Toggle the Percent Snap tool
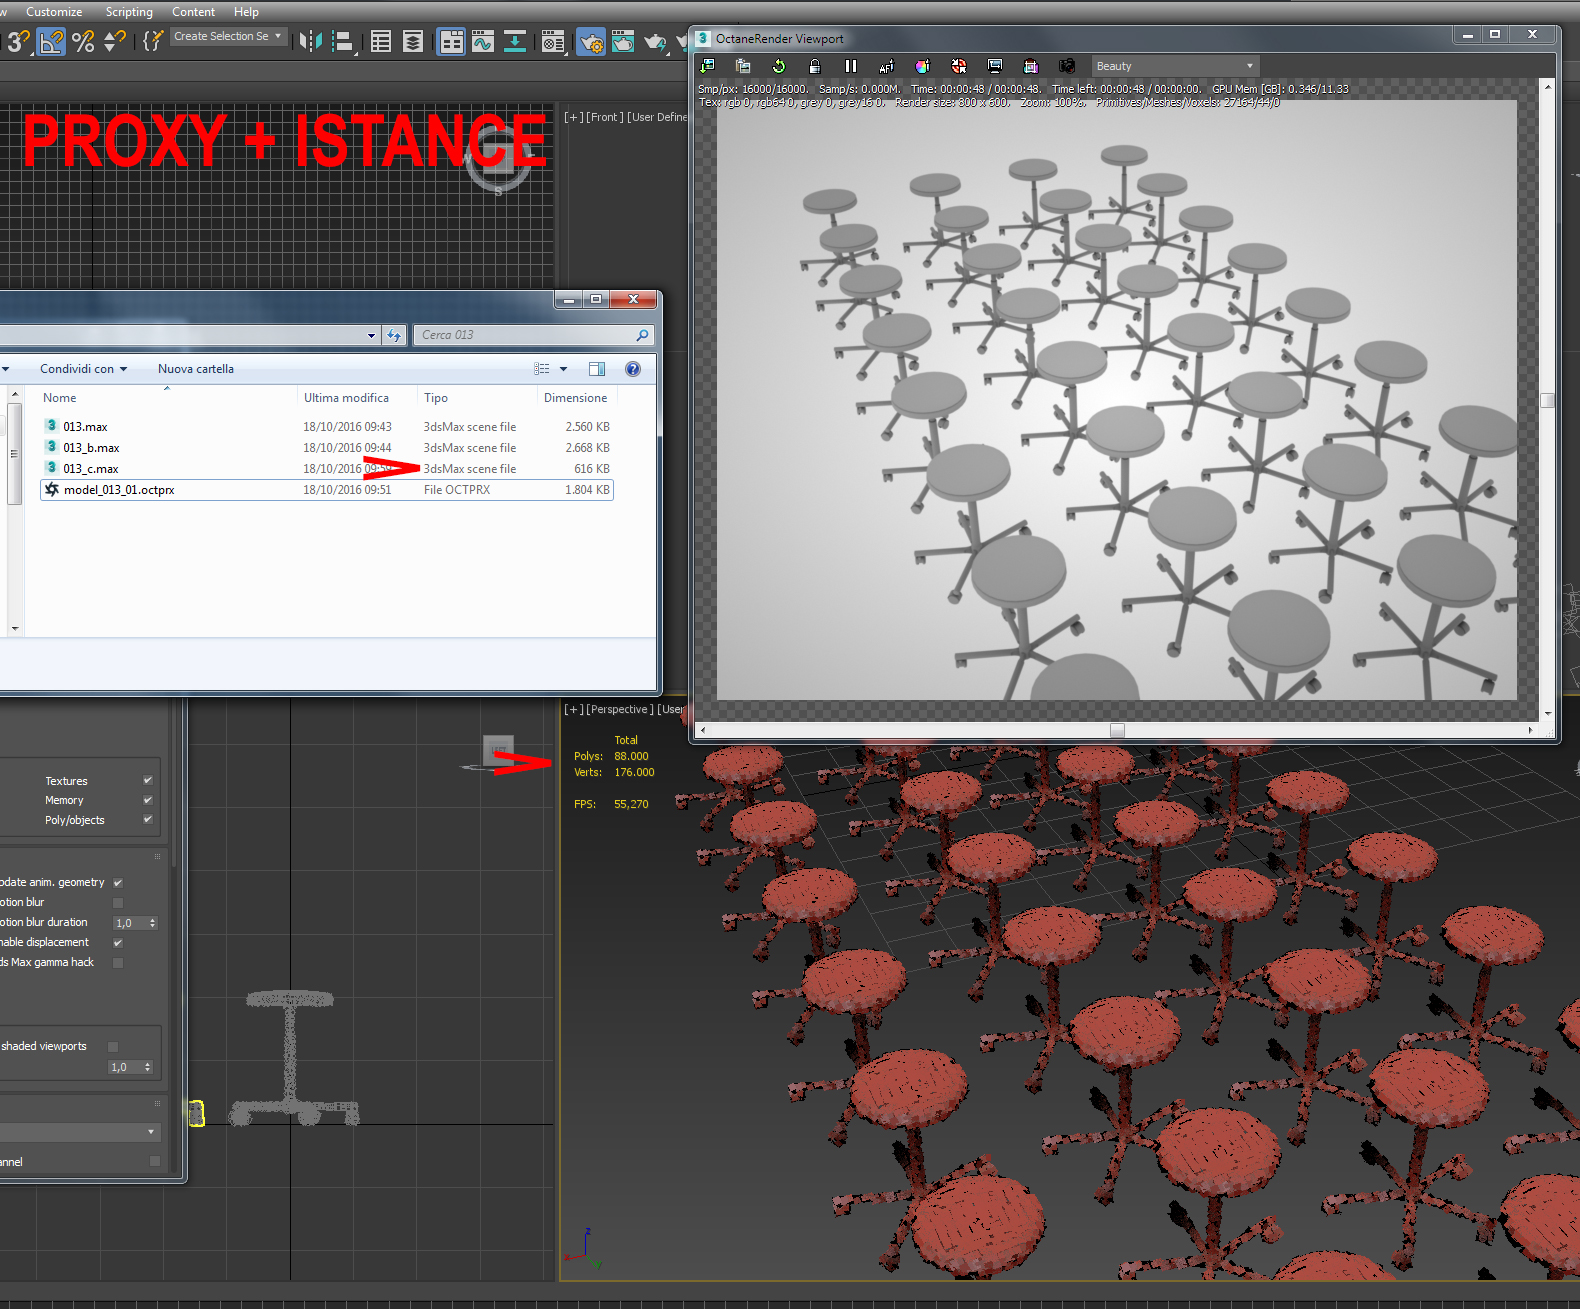This screenshot has height=1309, width=1580. pos(83,41)
